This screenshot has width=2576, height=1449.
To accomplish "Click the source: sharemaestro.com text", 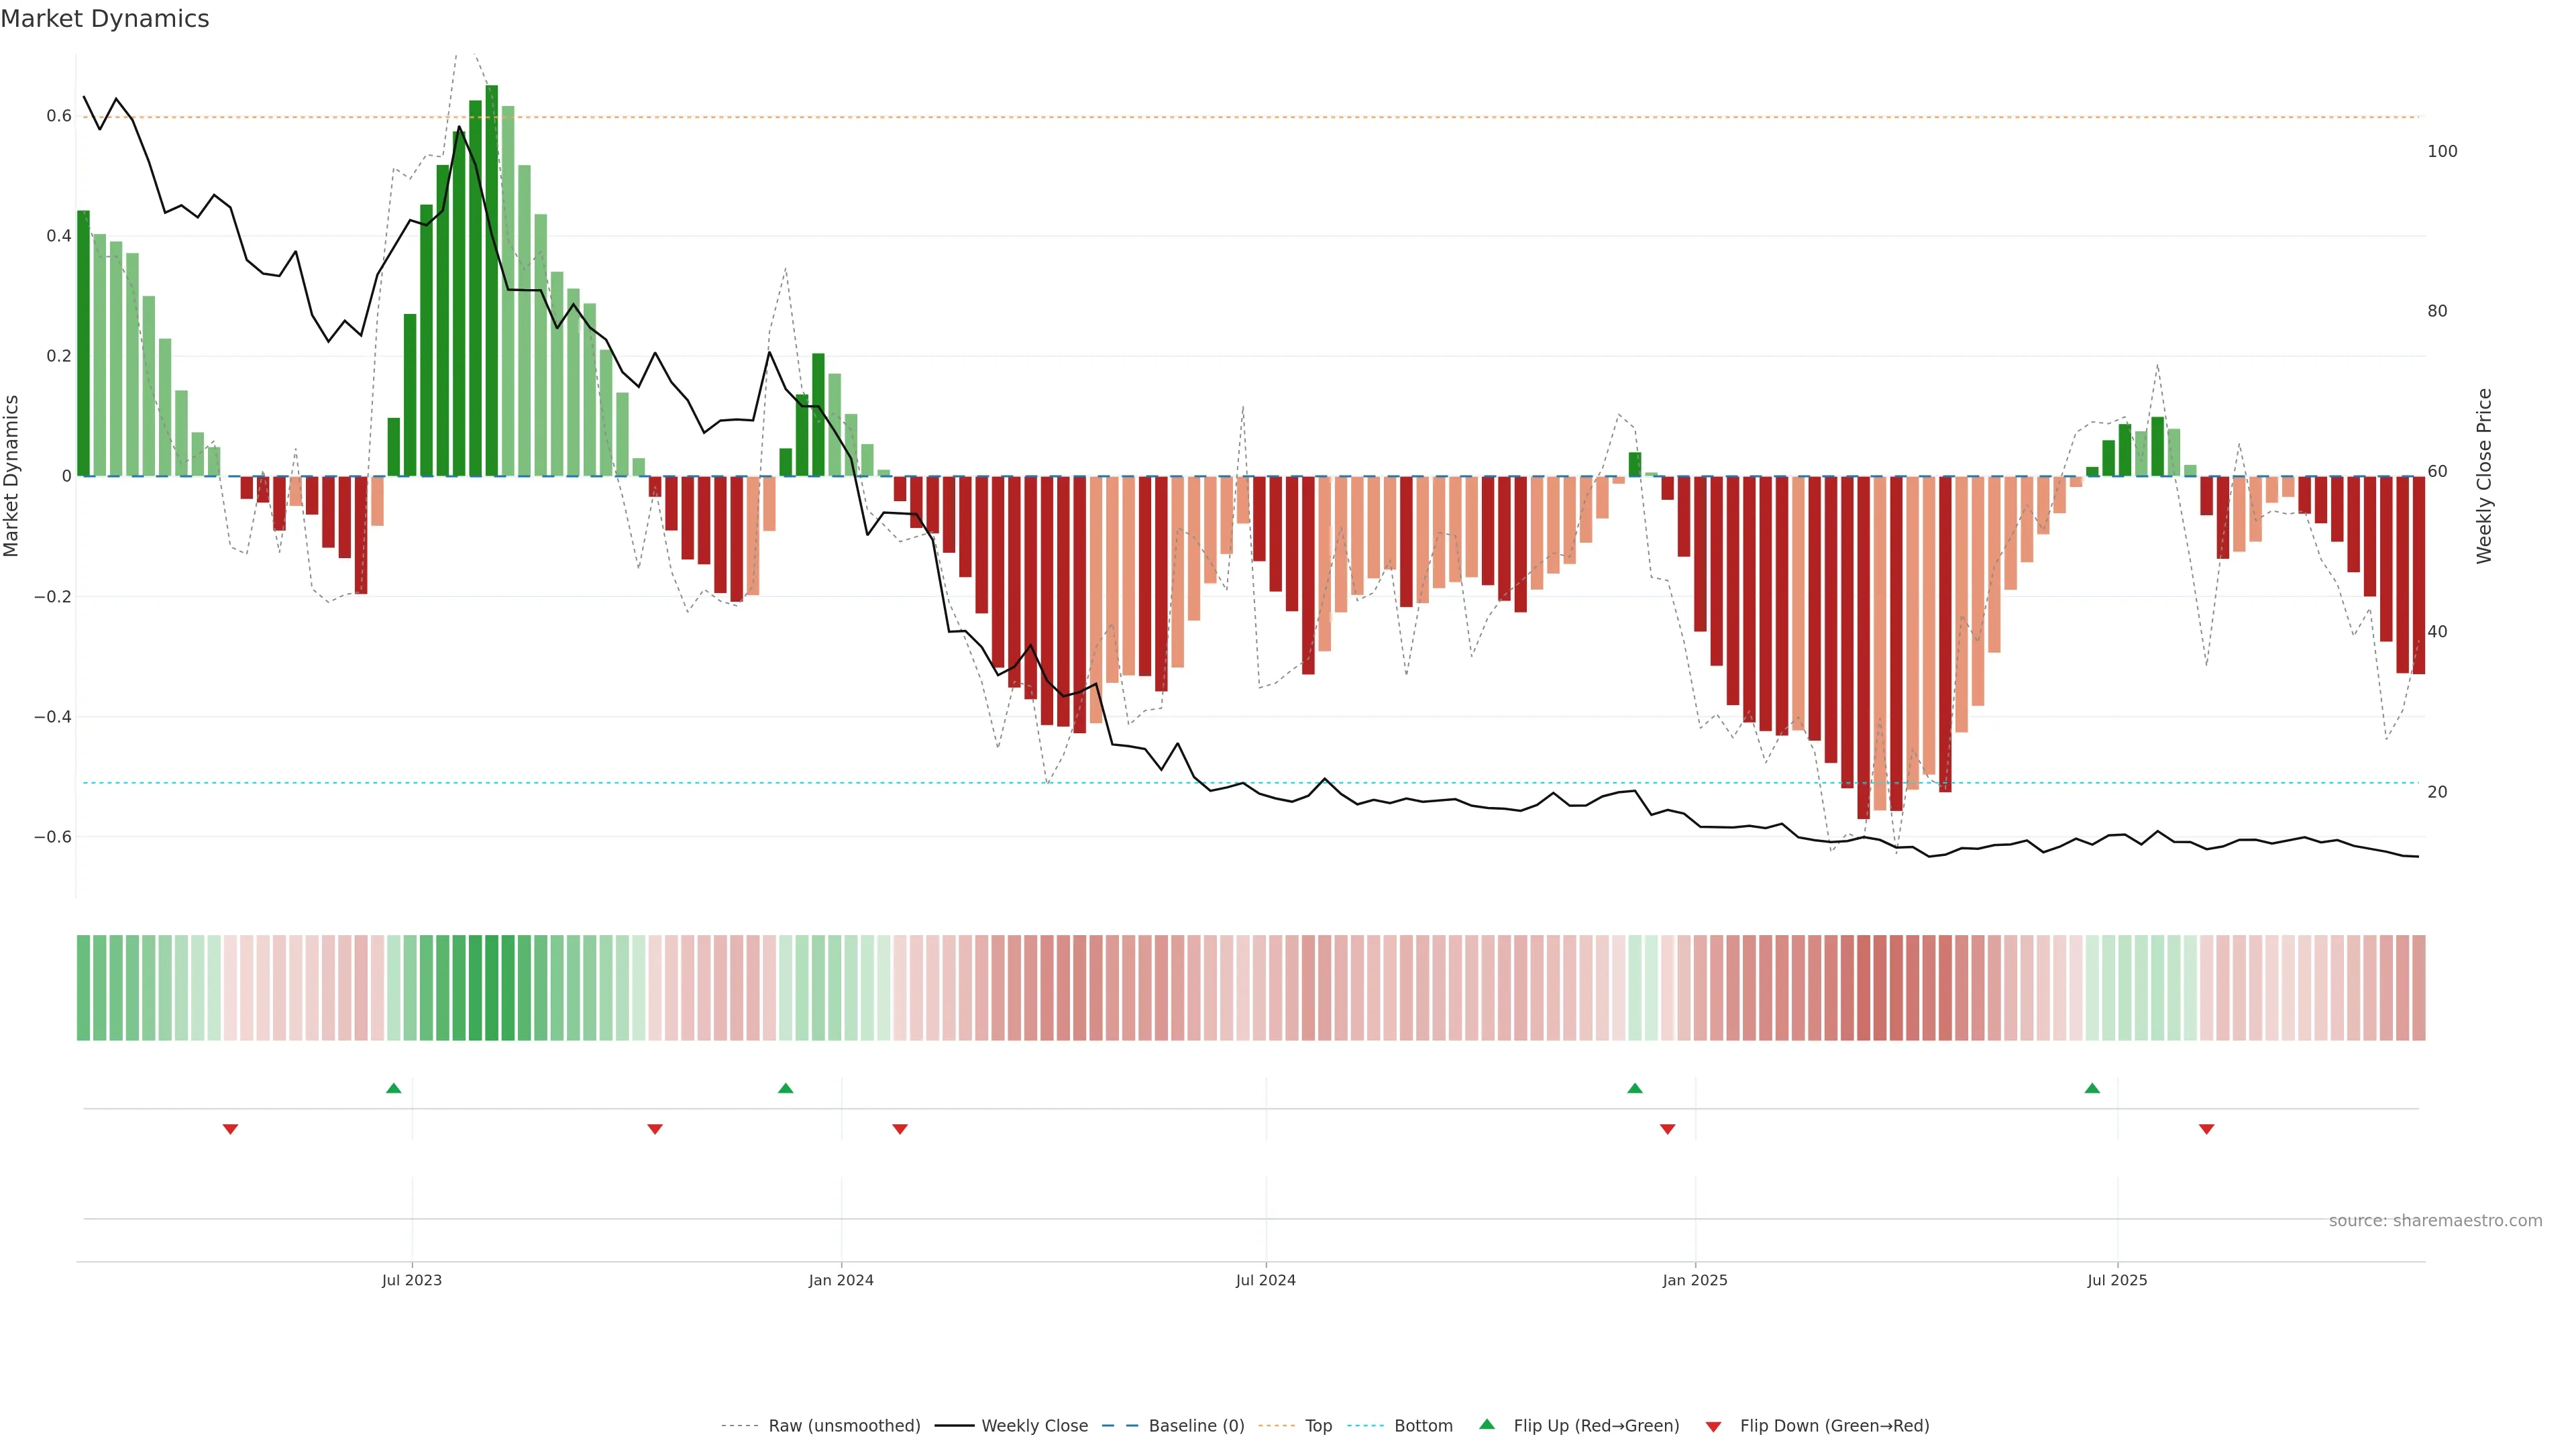I will point(2435,1221).
